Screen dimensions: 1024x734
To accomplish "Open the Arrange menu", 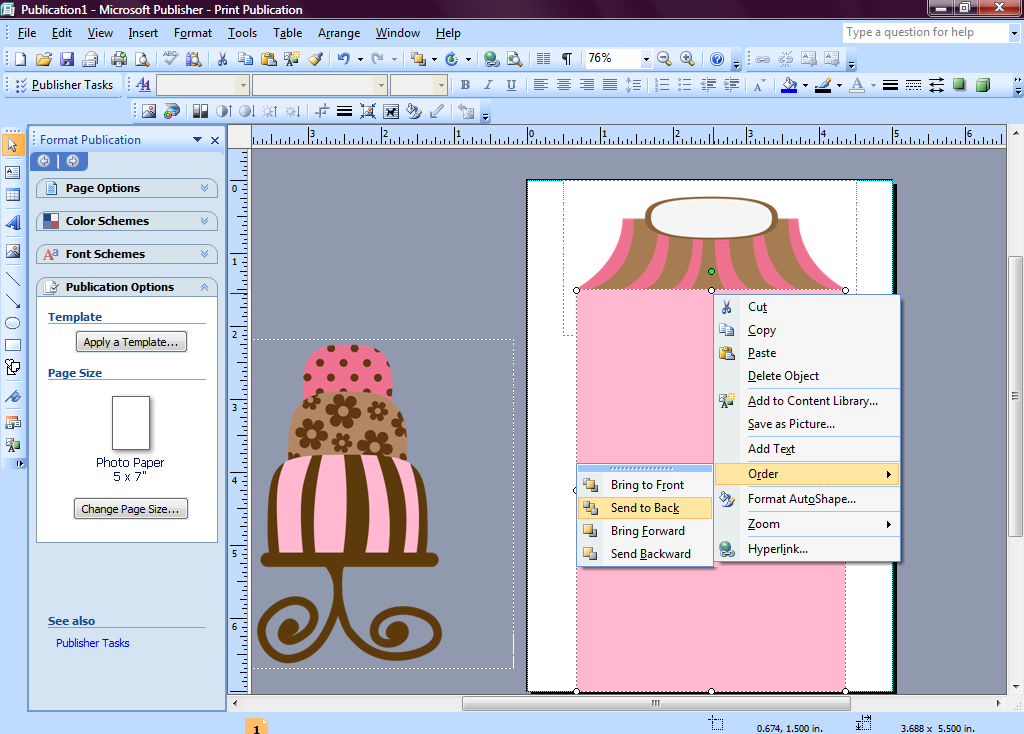I will tap(339, 32).
